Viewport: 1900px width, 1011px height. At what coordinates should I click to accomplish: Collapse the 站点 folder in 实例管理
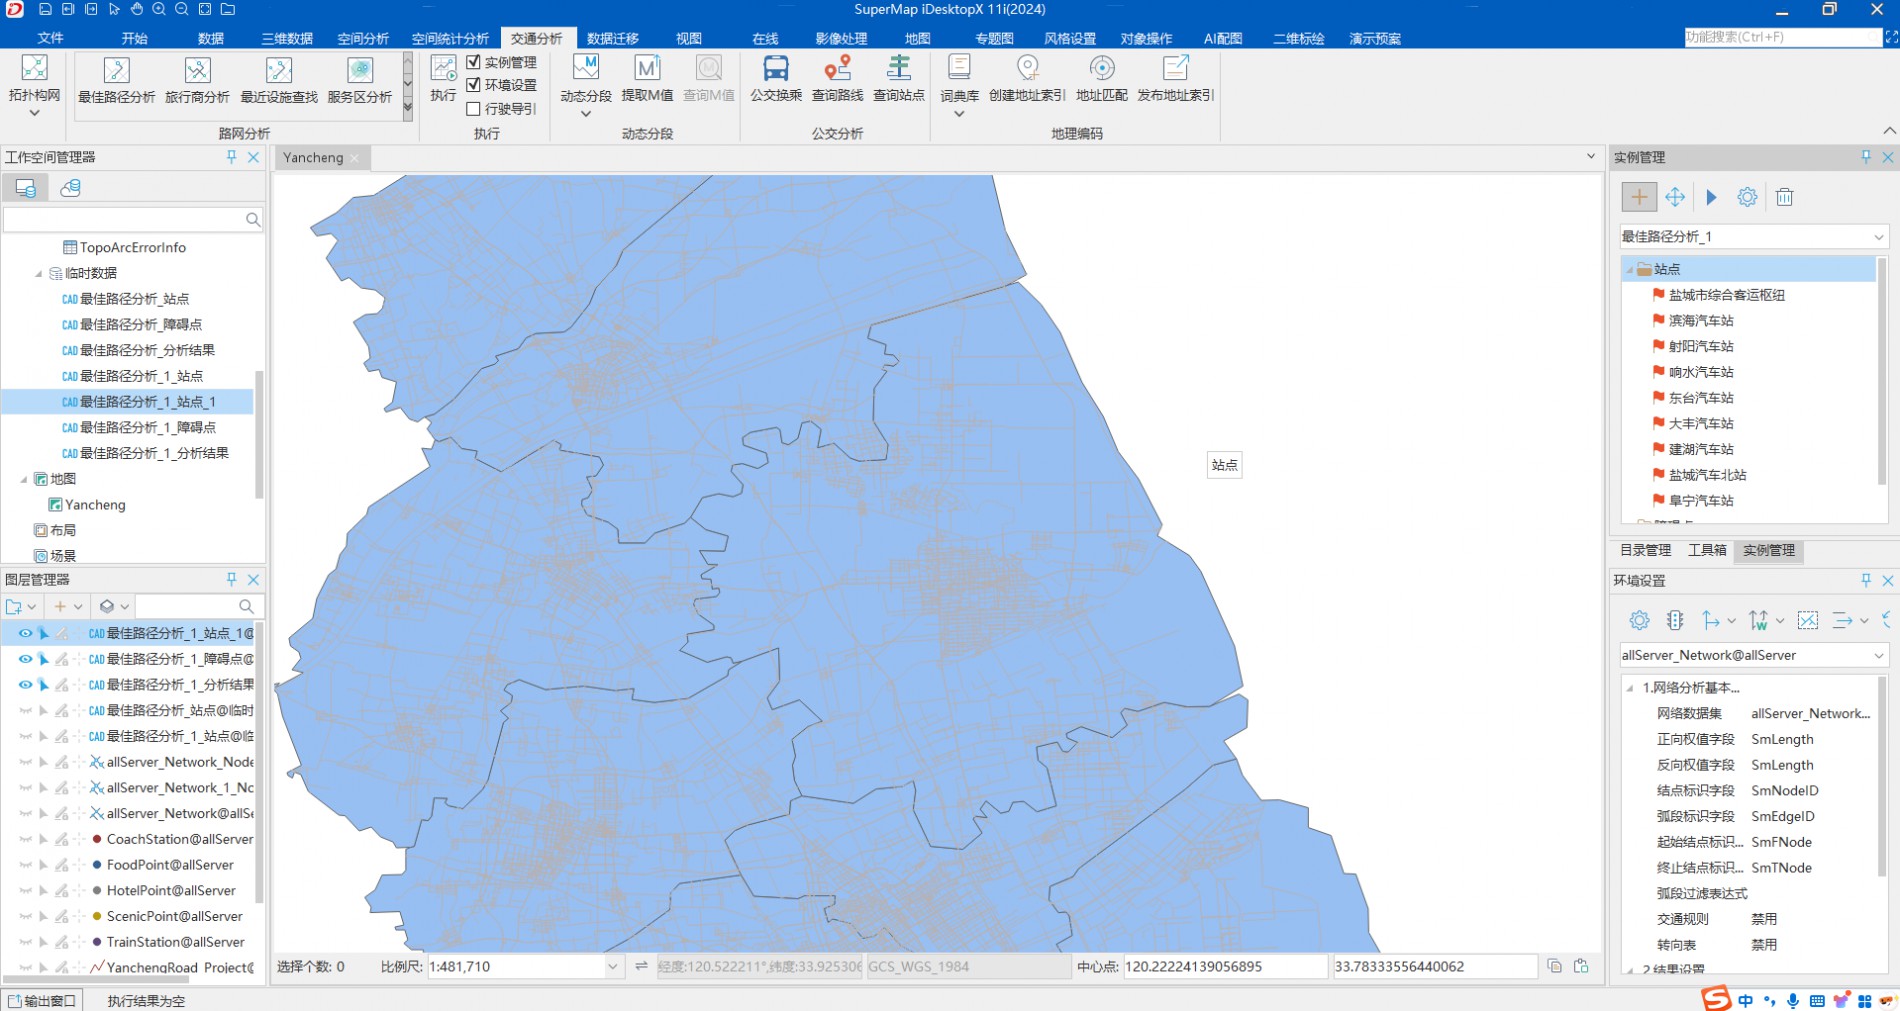(1630, 270)
